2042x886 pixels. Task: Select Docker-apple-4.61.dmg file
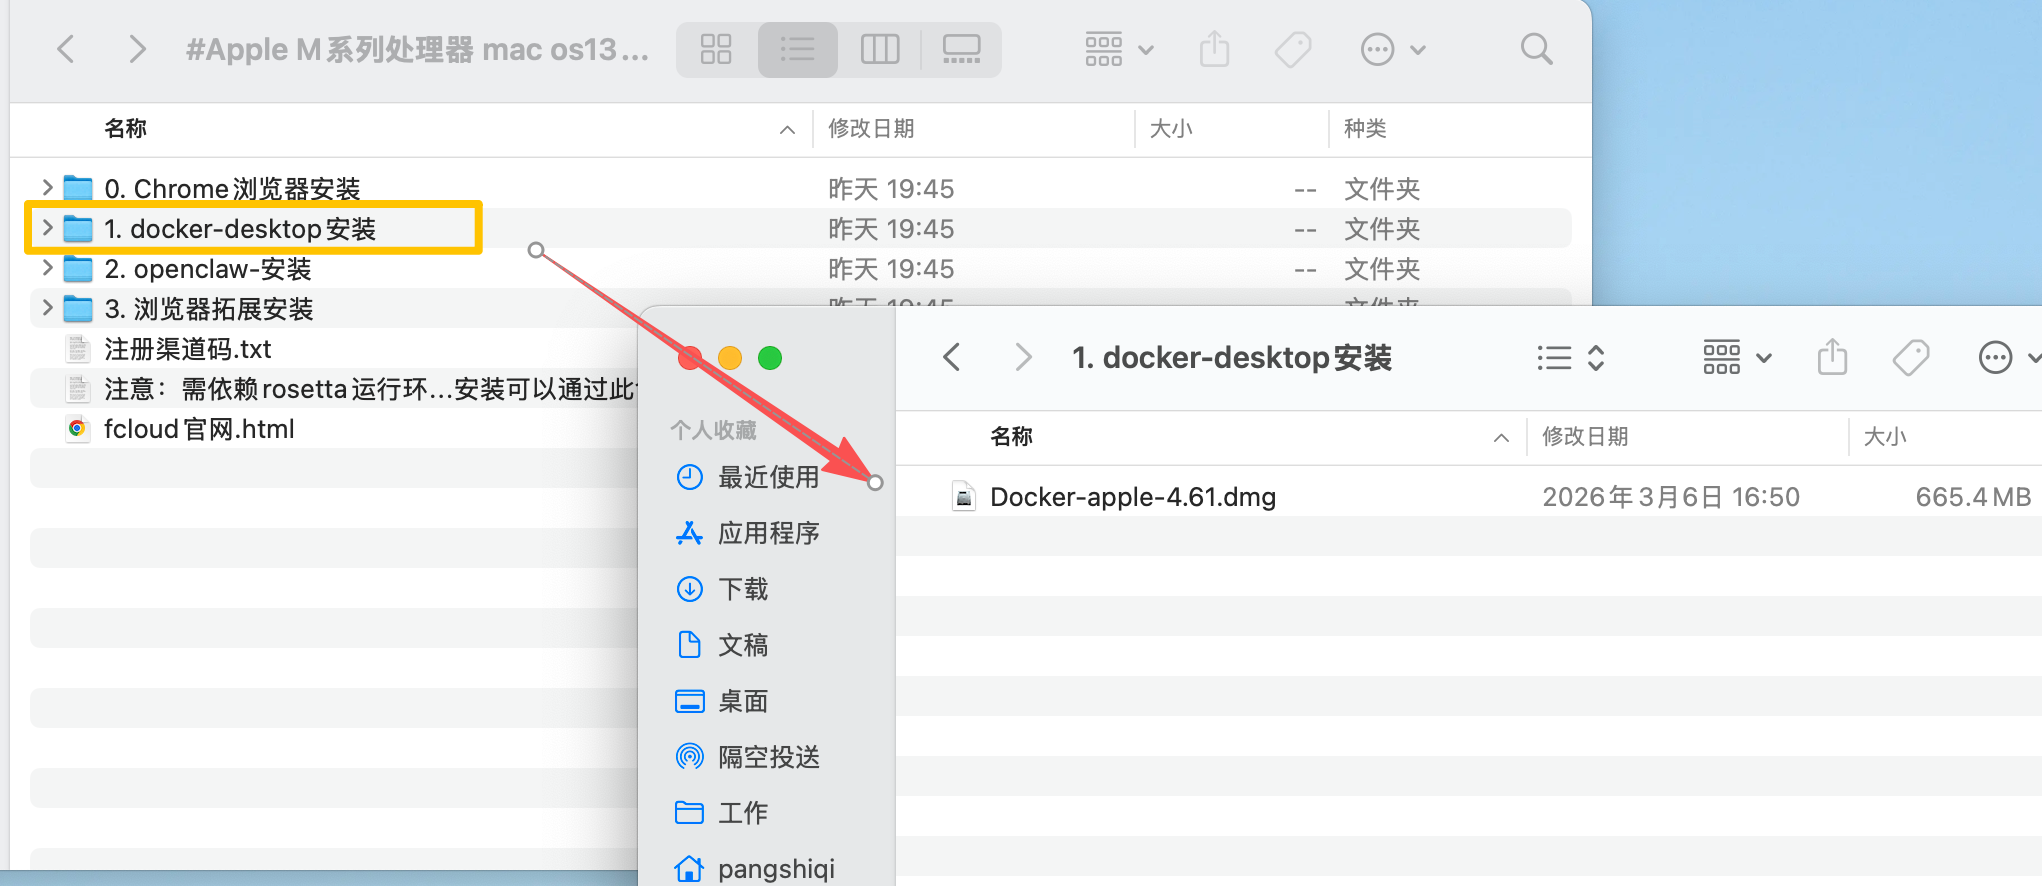click(1132, 497)
